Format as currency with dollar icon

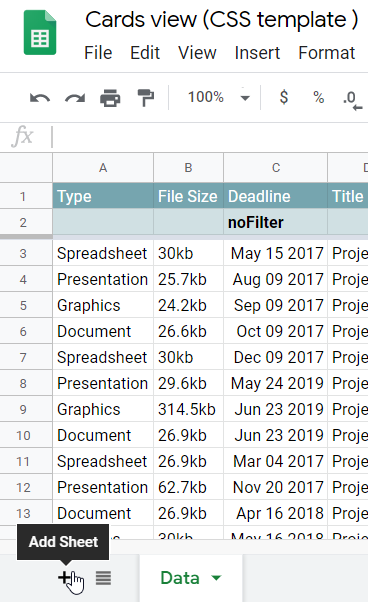[x=284, y=97]
